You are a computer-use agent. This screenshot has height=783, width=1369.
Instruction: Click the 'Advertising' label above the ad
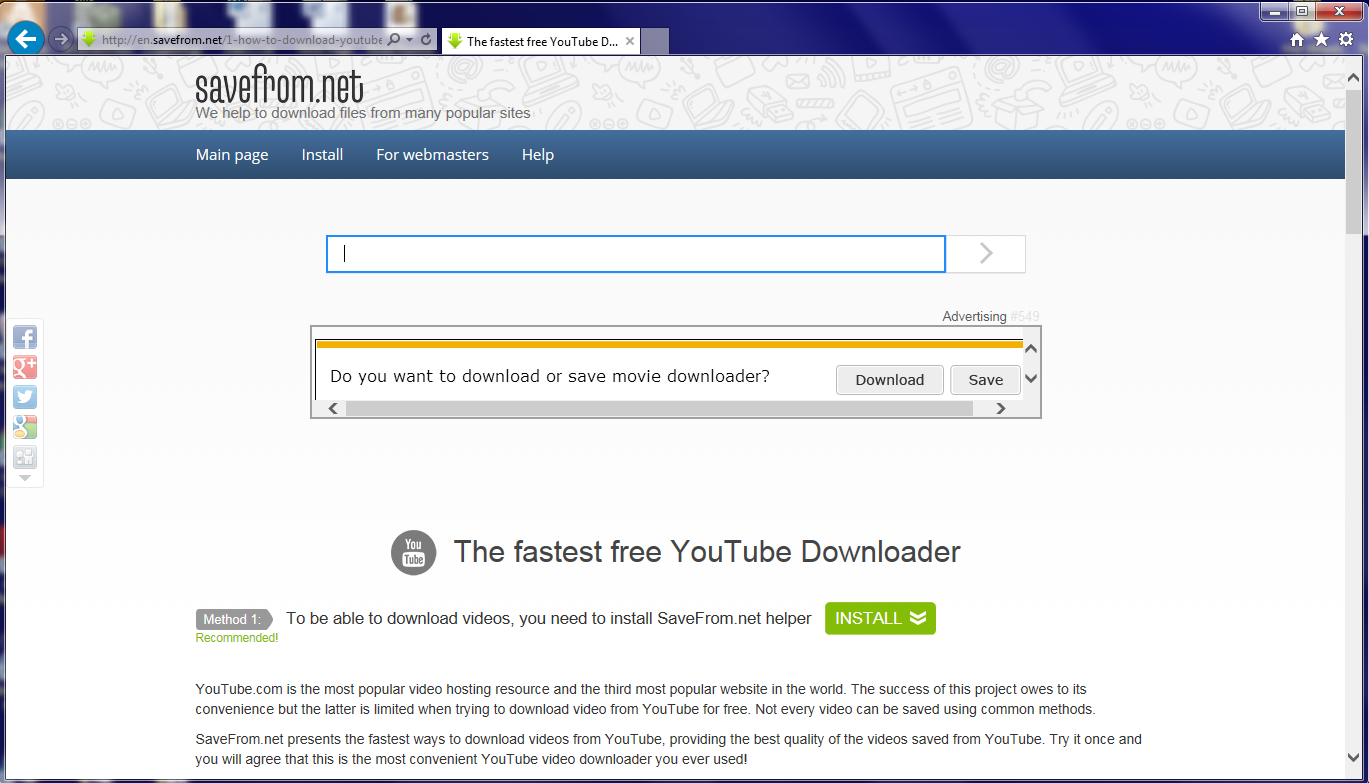974,317
